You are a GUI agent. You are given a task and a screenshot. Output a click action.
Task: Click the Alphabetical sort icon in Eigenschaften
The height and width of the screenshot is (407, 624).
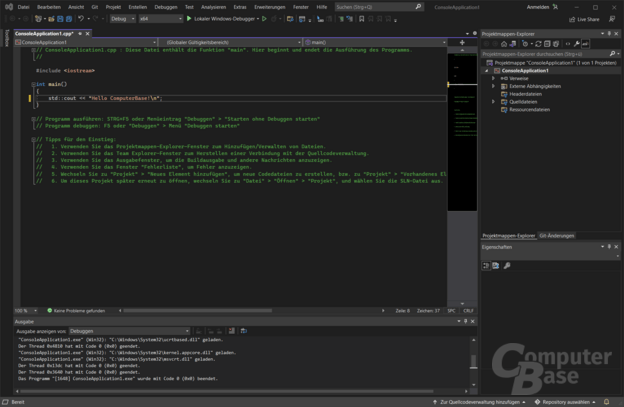pos(495,265)
